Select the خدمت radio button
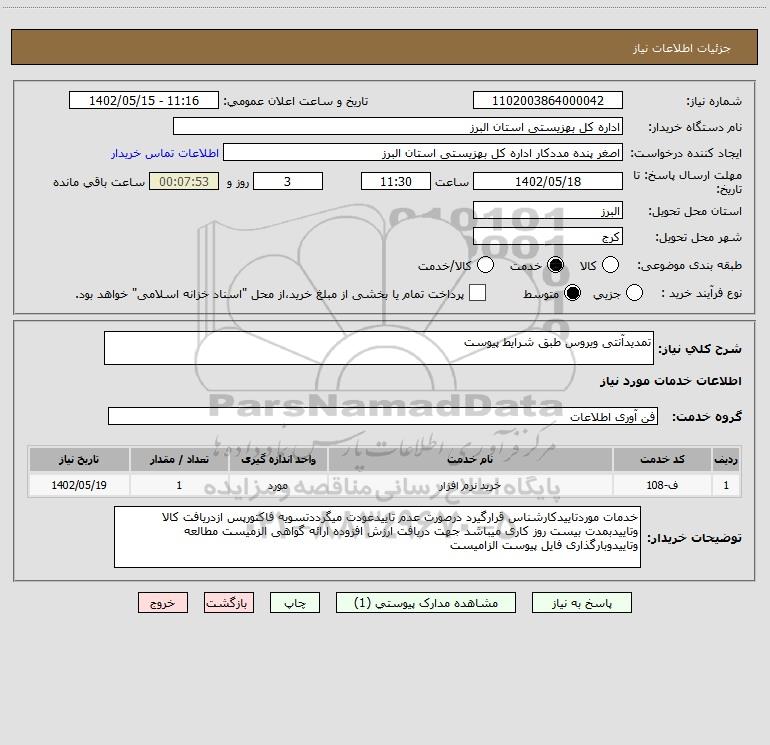Screen dimensions: 770x745 [556, 265]
